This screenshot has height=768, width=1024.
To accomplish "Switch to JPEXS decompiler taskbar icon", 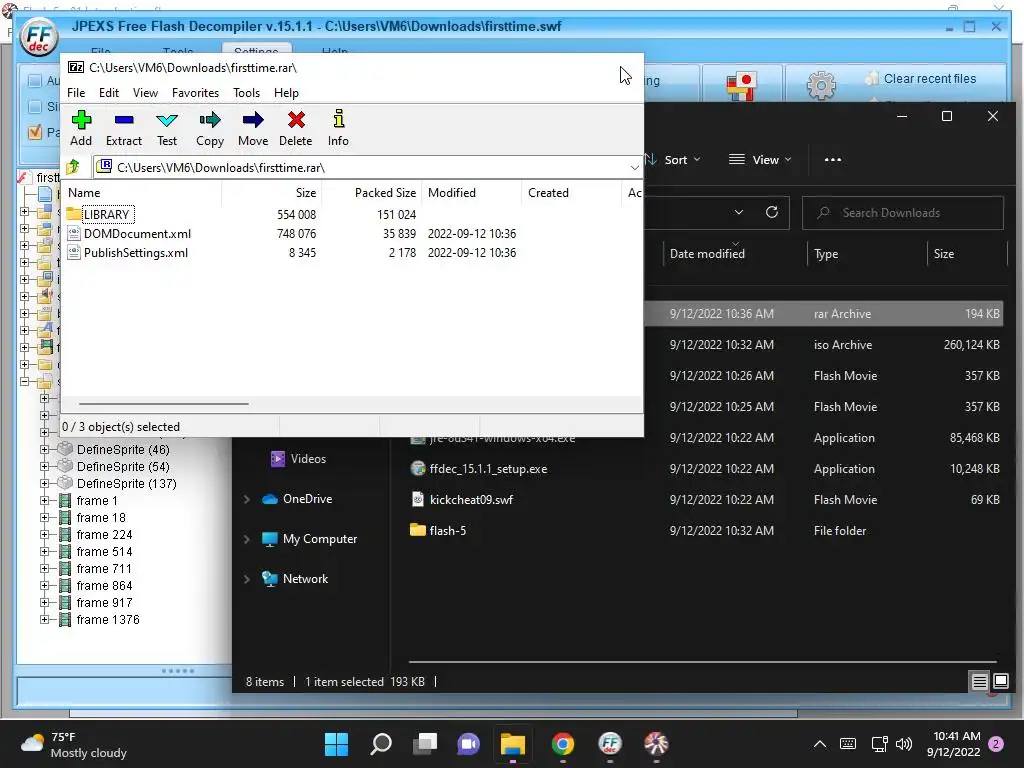I will pyautogui.click(x=609, y=744).
